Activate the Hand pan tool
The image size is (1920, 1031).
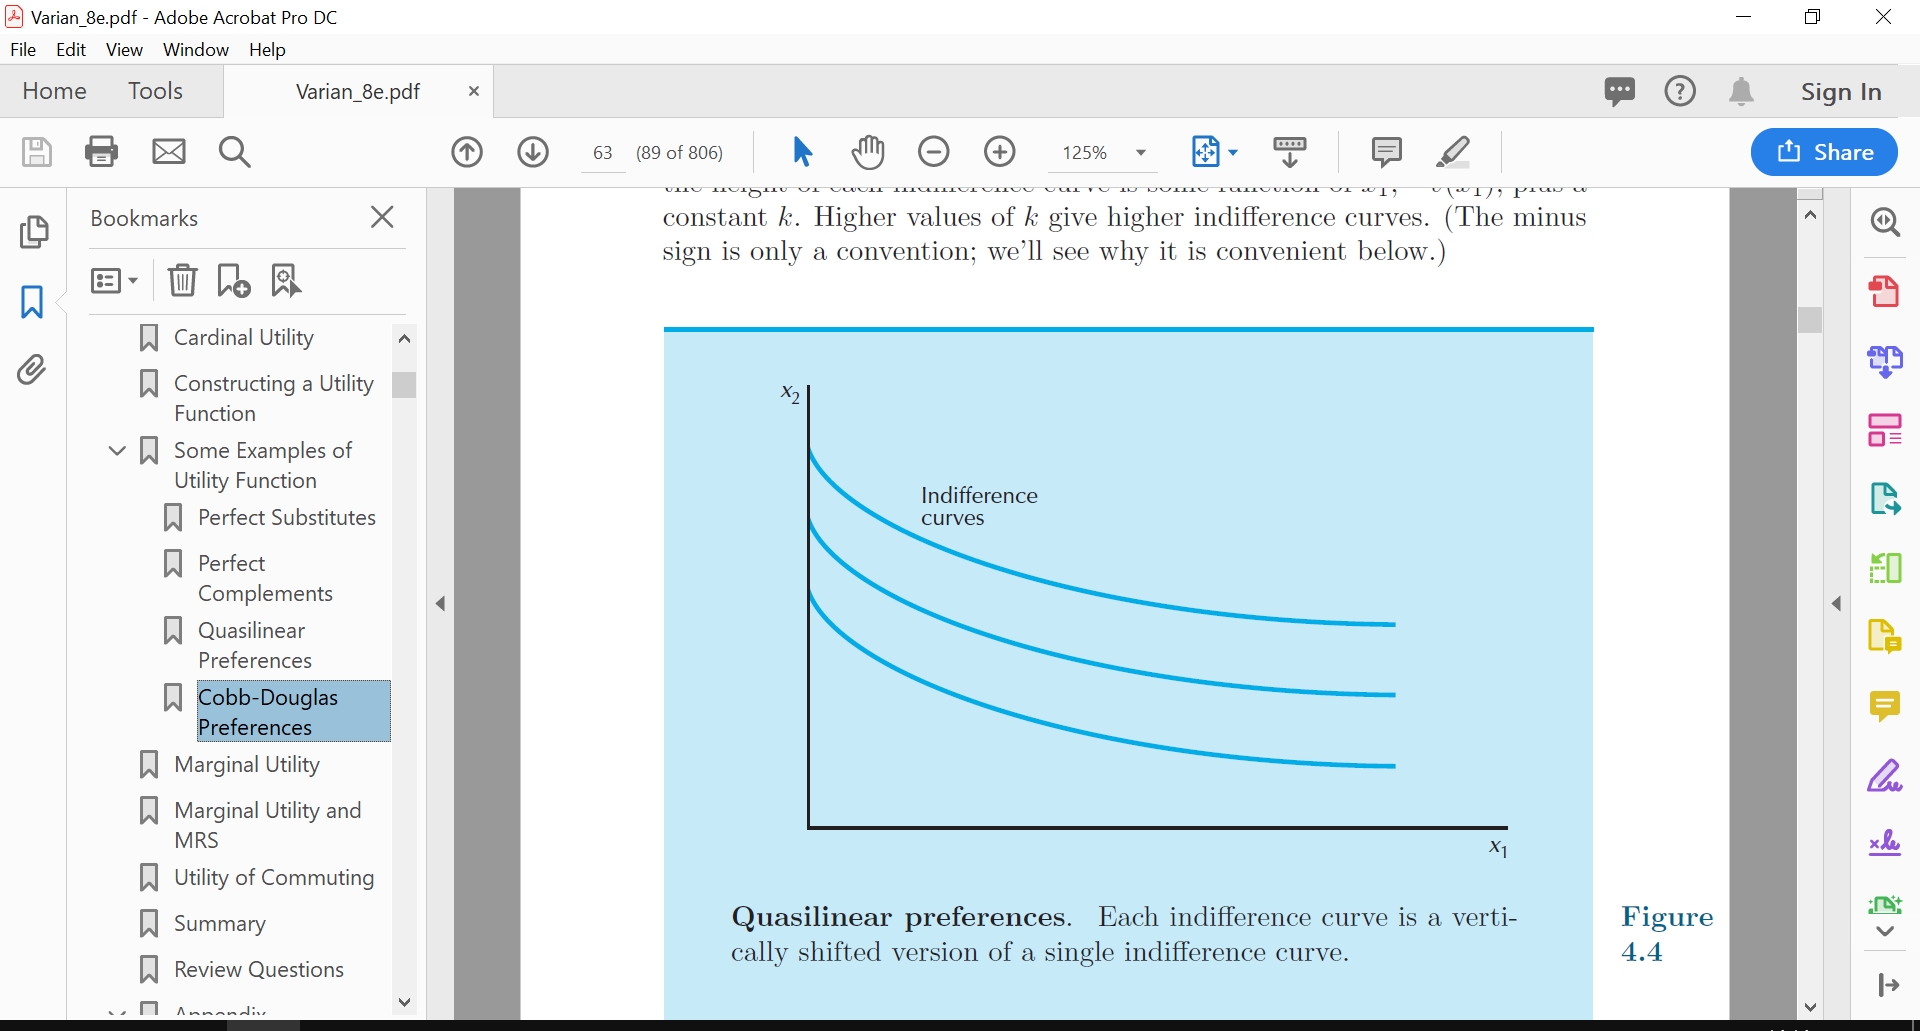[868, 152]
